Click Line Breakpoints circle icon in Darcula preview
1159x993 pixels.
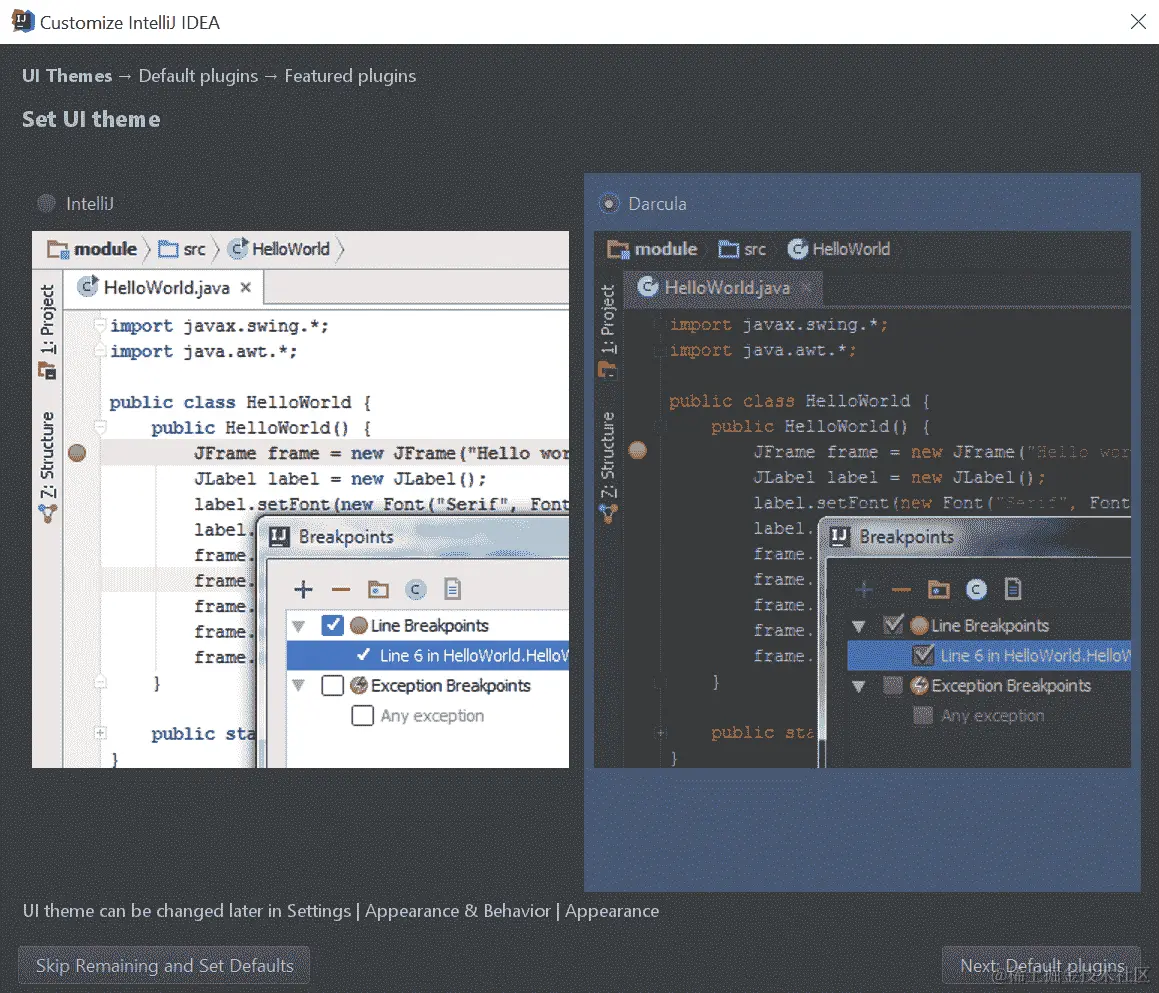pos(919,626)
